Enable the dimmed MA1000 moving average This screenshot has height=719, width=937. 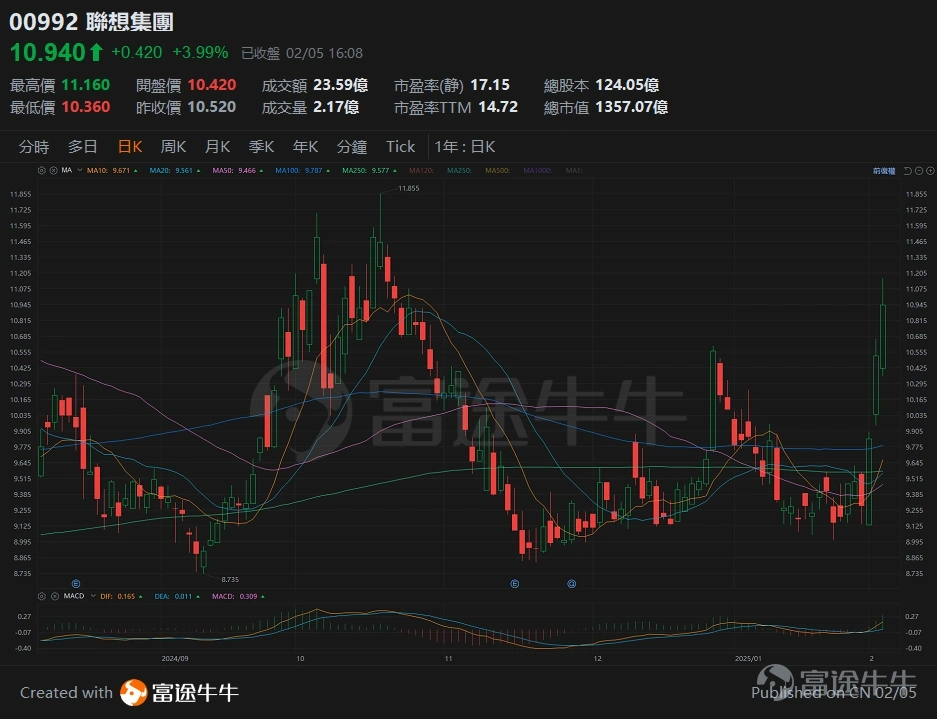(x=538, y=170)
